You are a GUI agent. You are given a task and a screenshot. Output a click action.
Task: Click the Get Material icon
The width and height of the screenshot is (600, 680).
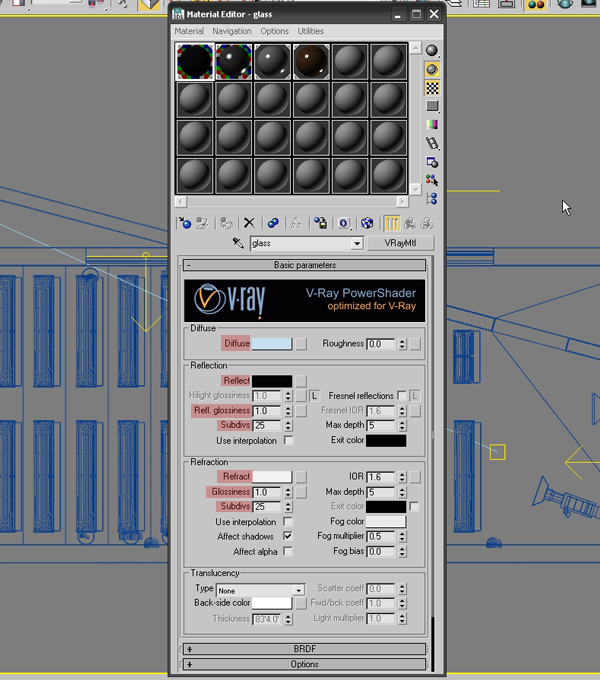[x=184, y=224]
